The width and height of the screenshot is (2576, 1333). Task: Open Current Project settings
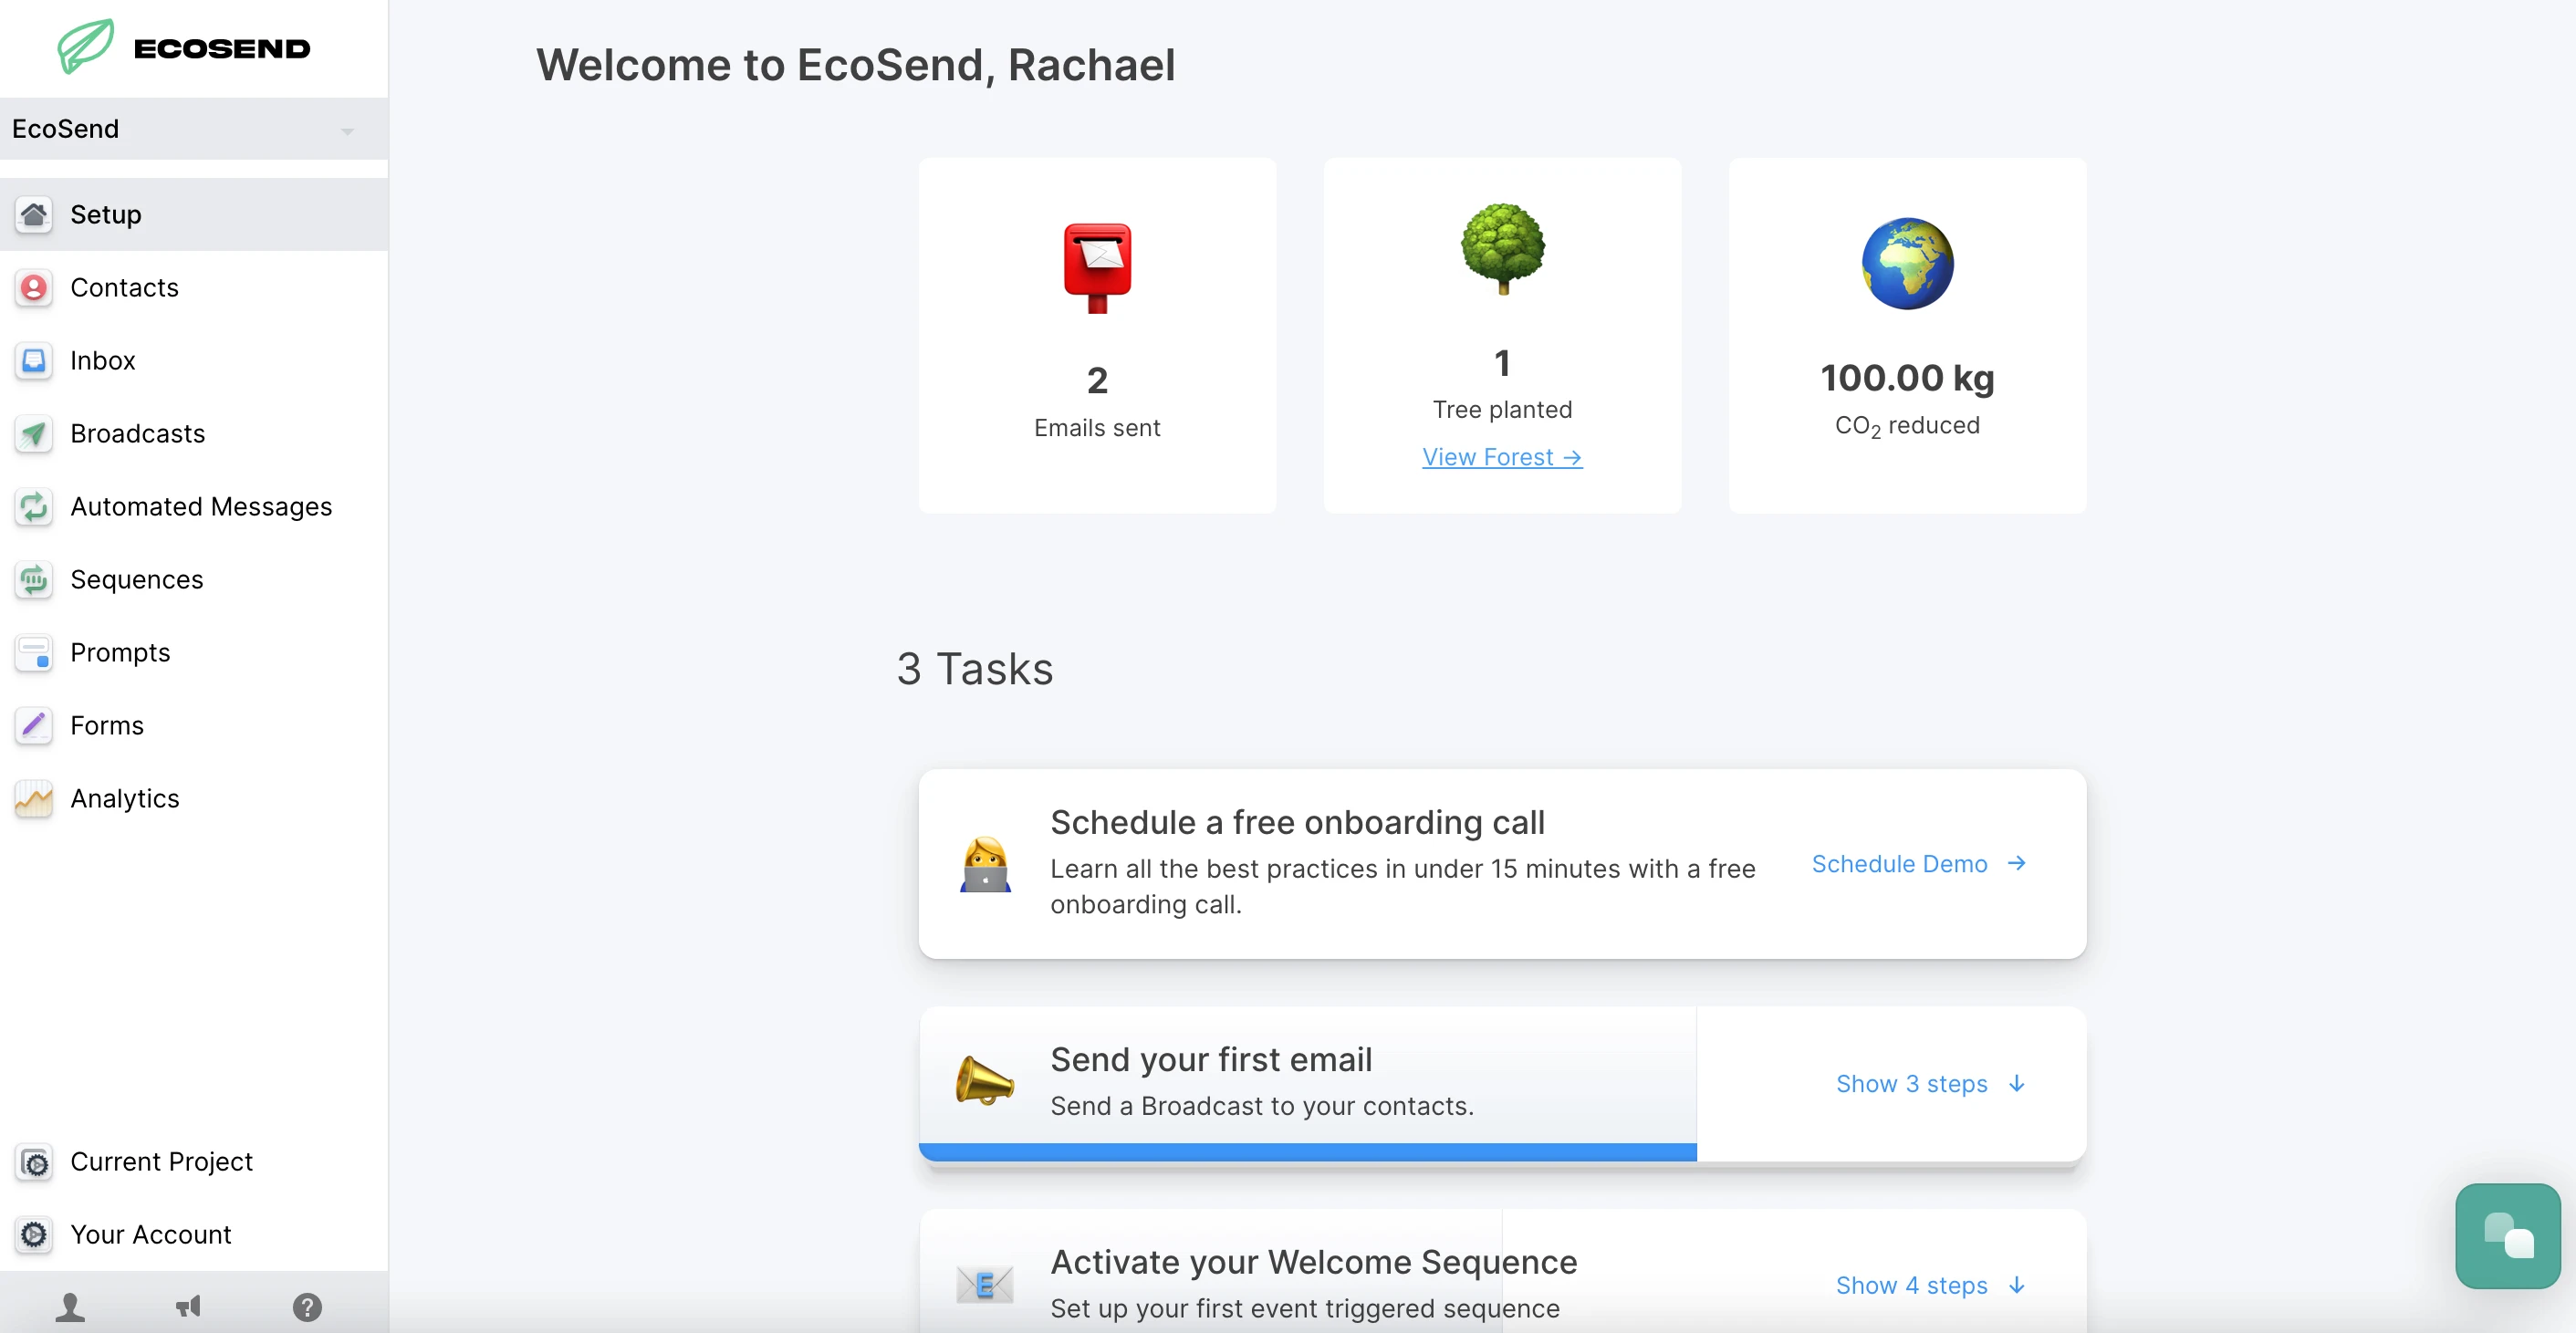[160, 1161]
